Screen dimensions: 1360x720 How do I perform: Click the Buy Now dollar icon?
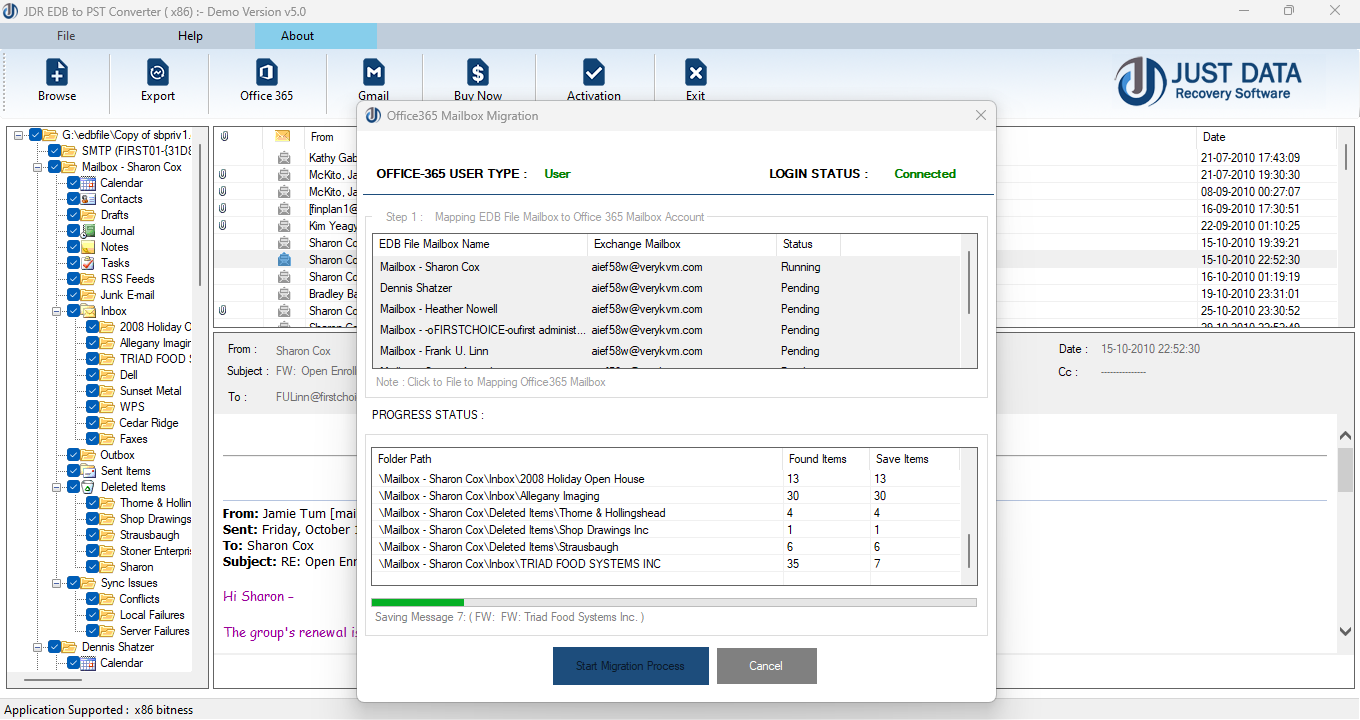[478, 80]
